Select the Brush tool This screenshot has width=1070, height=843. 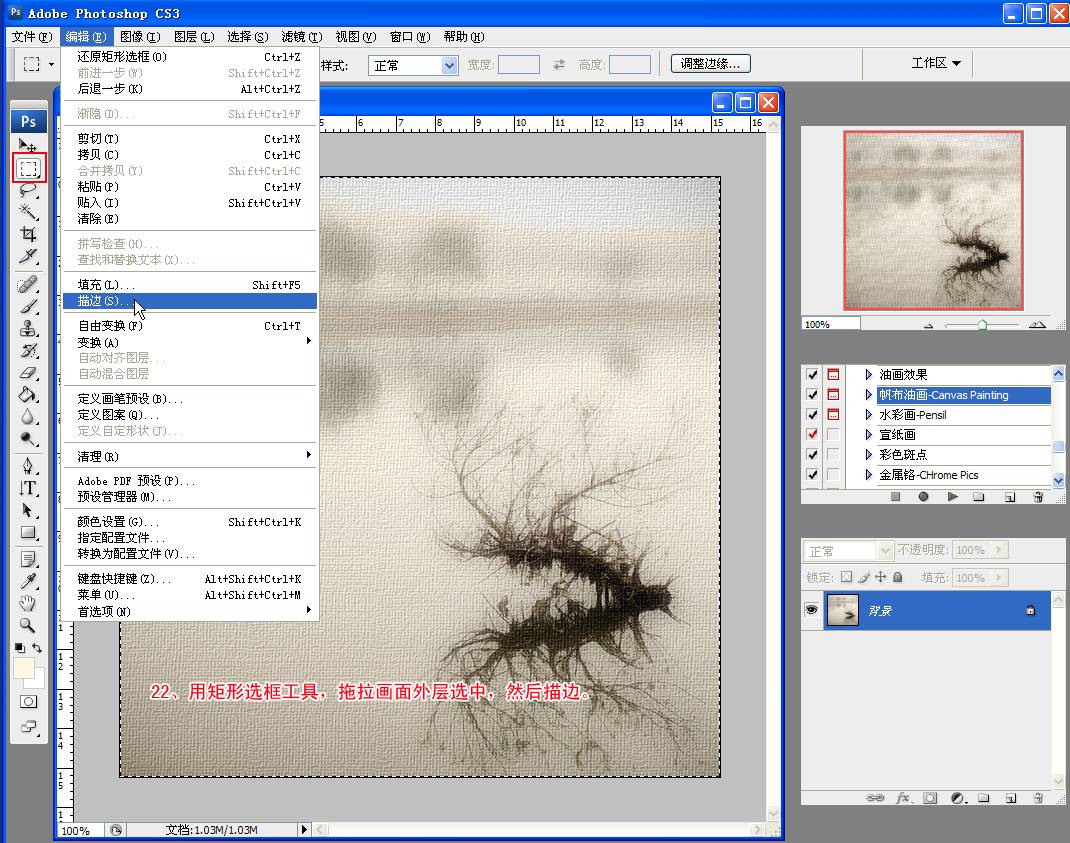coord(27,306)
